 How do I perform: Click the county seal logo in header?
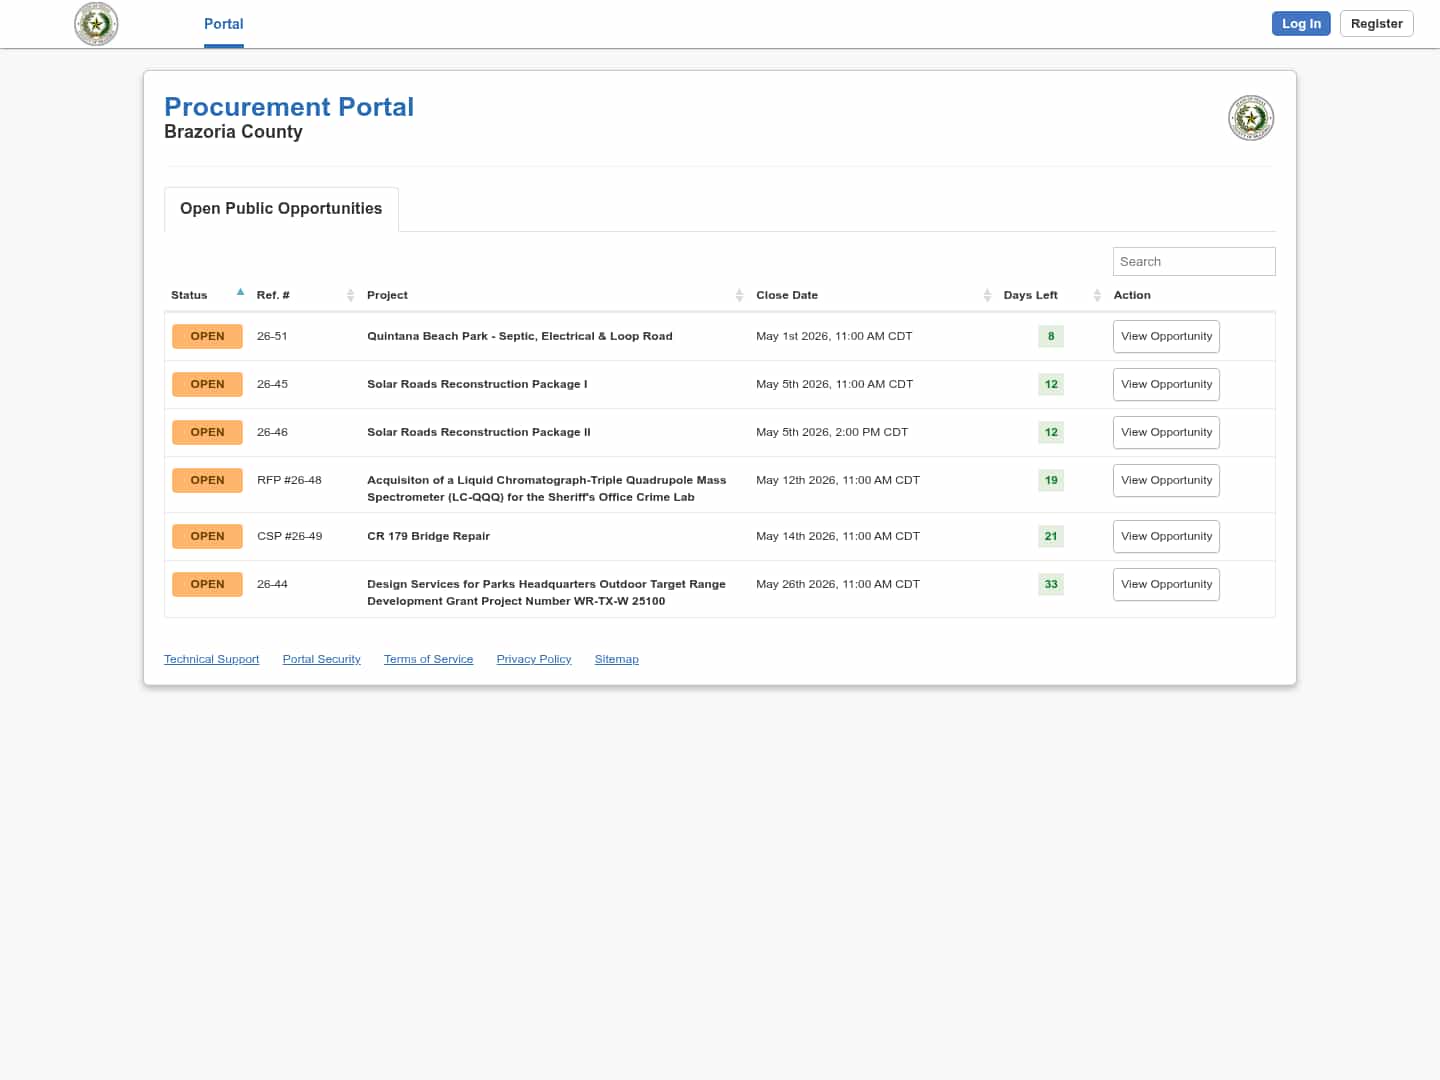96,24
